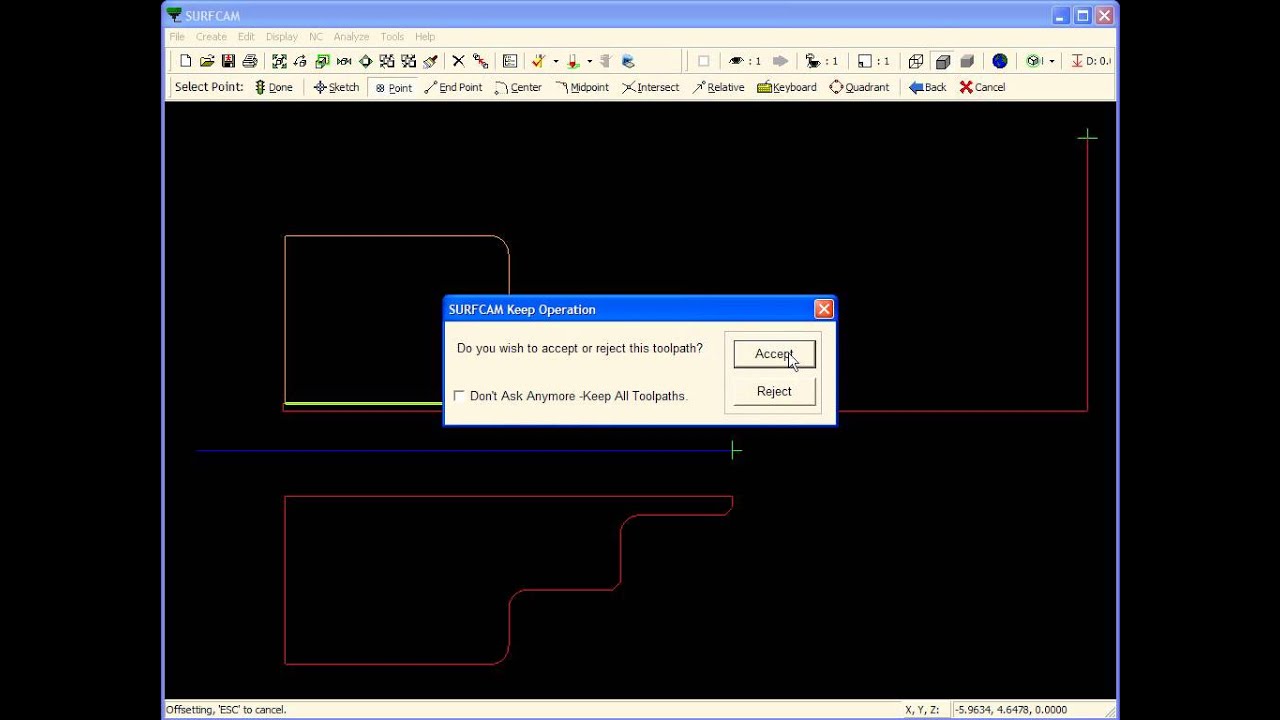Select Quadrant snap mode
Viewport: 1280px width, 720px height.
tap(859, 87)
